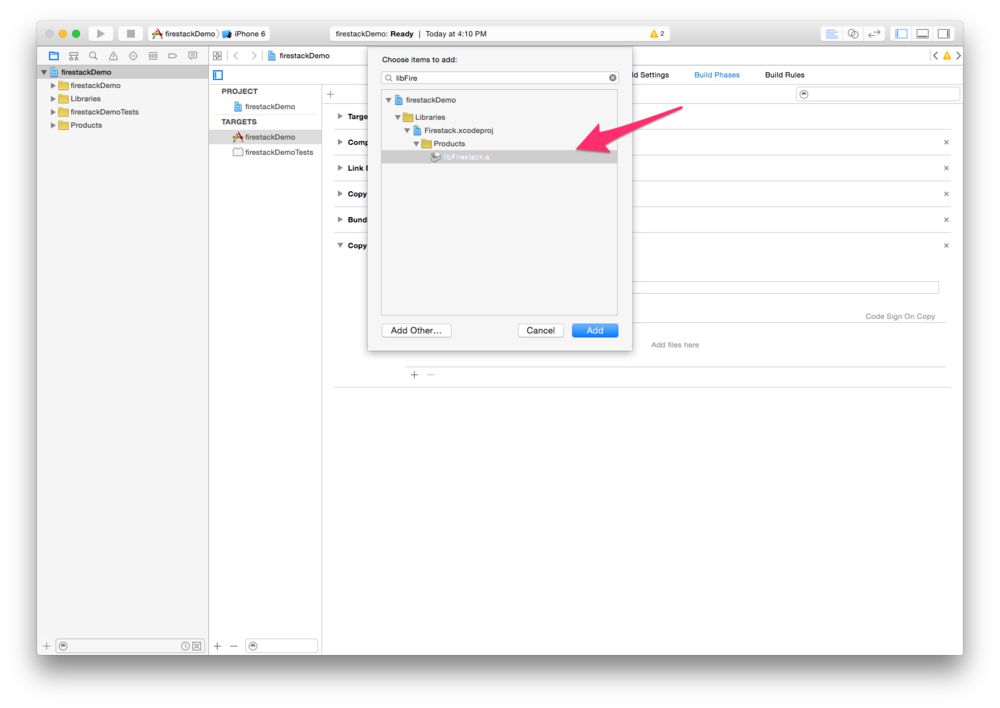This screenshot has width=1000, height=708.
Task: Run the project with the Play button
Action: coord(100,33)
